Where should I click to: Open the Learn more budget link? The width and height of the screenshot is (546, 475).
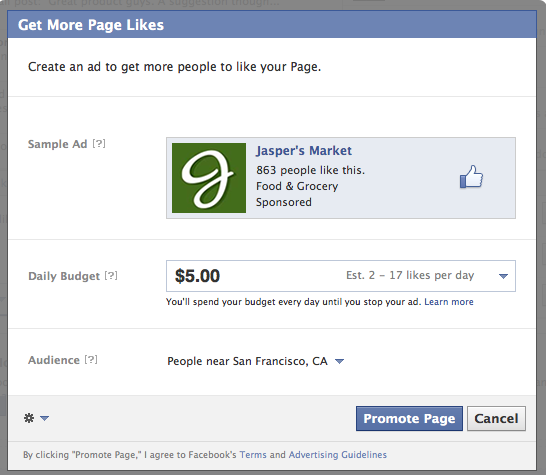coord(449,302)
